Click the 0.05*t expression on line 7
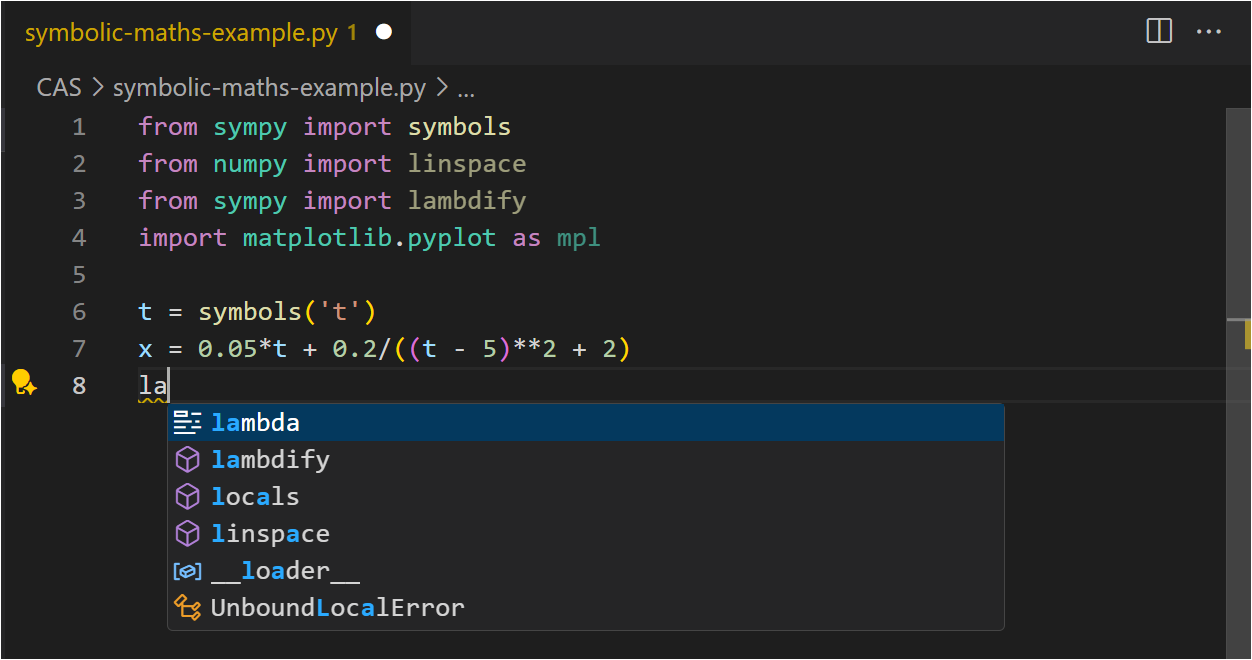1252x660 pixels. tap(242, 349)
